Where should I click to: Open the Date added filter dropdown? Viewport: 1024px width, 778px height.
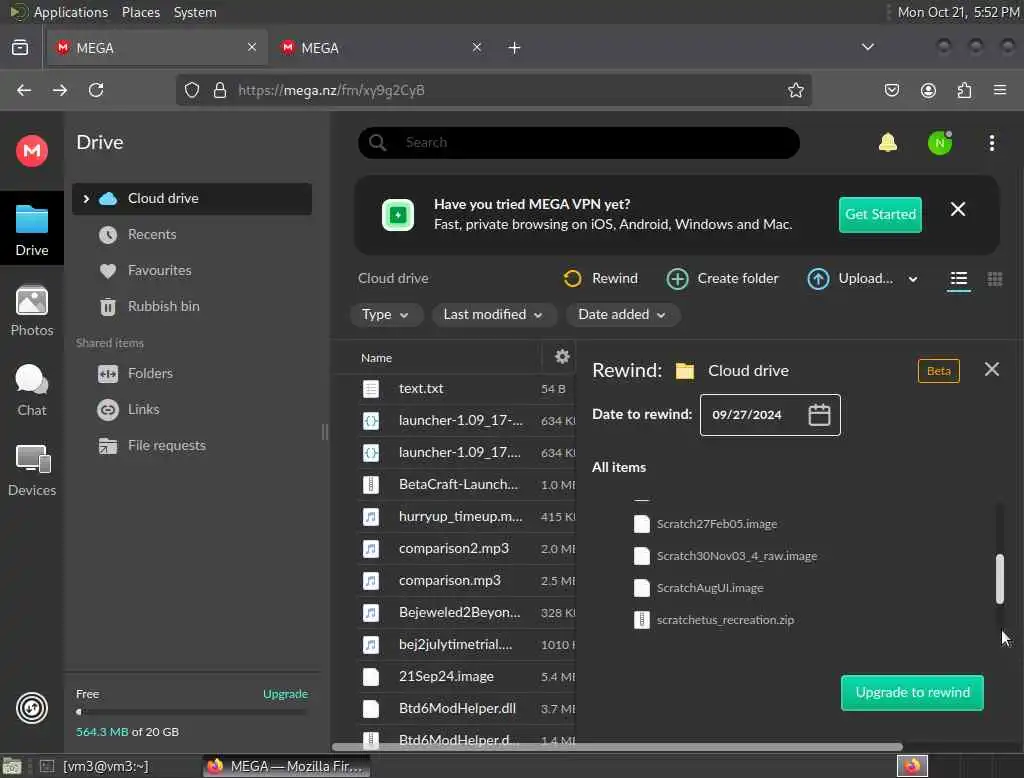pyautogui.click(x=622, y=315)
